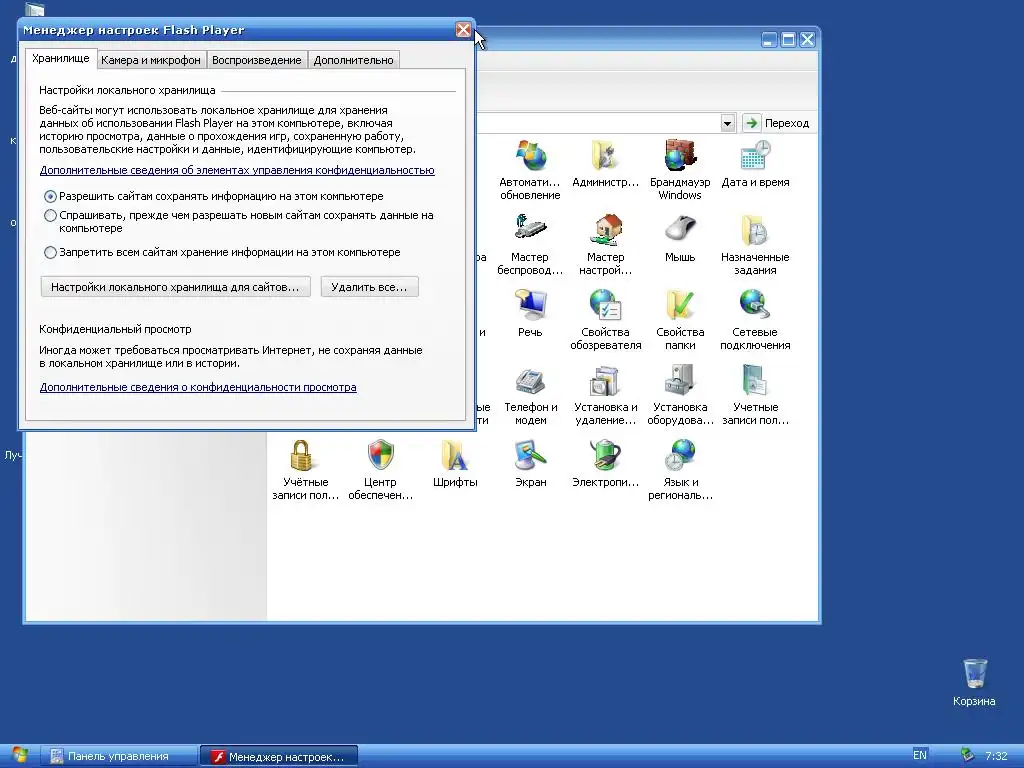This screenshot has height=768, width=1024.
Task: Open Экран icon in Control Panel
Action: coord(530,455)
